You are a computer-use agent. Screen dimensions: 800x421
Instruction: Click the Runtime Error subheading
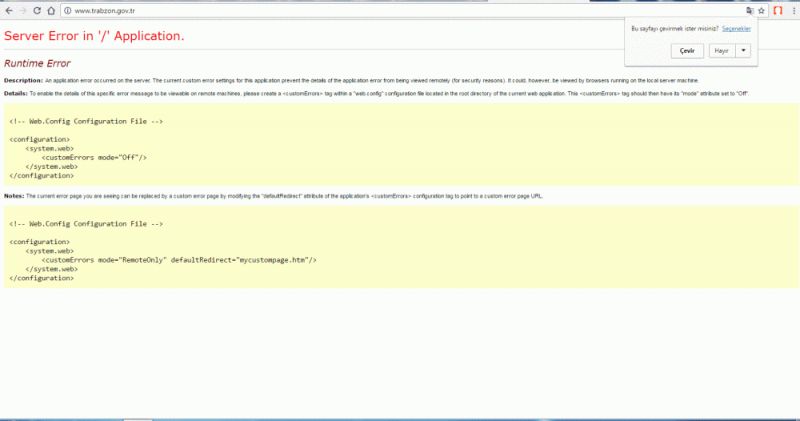pyautogui.click(x=37, y=63)
